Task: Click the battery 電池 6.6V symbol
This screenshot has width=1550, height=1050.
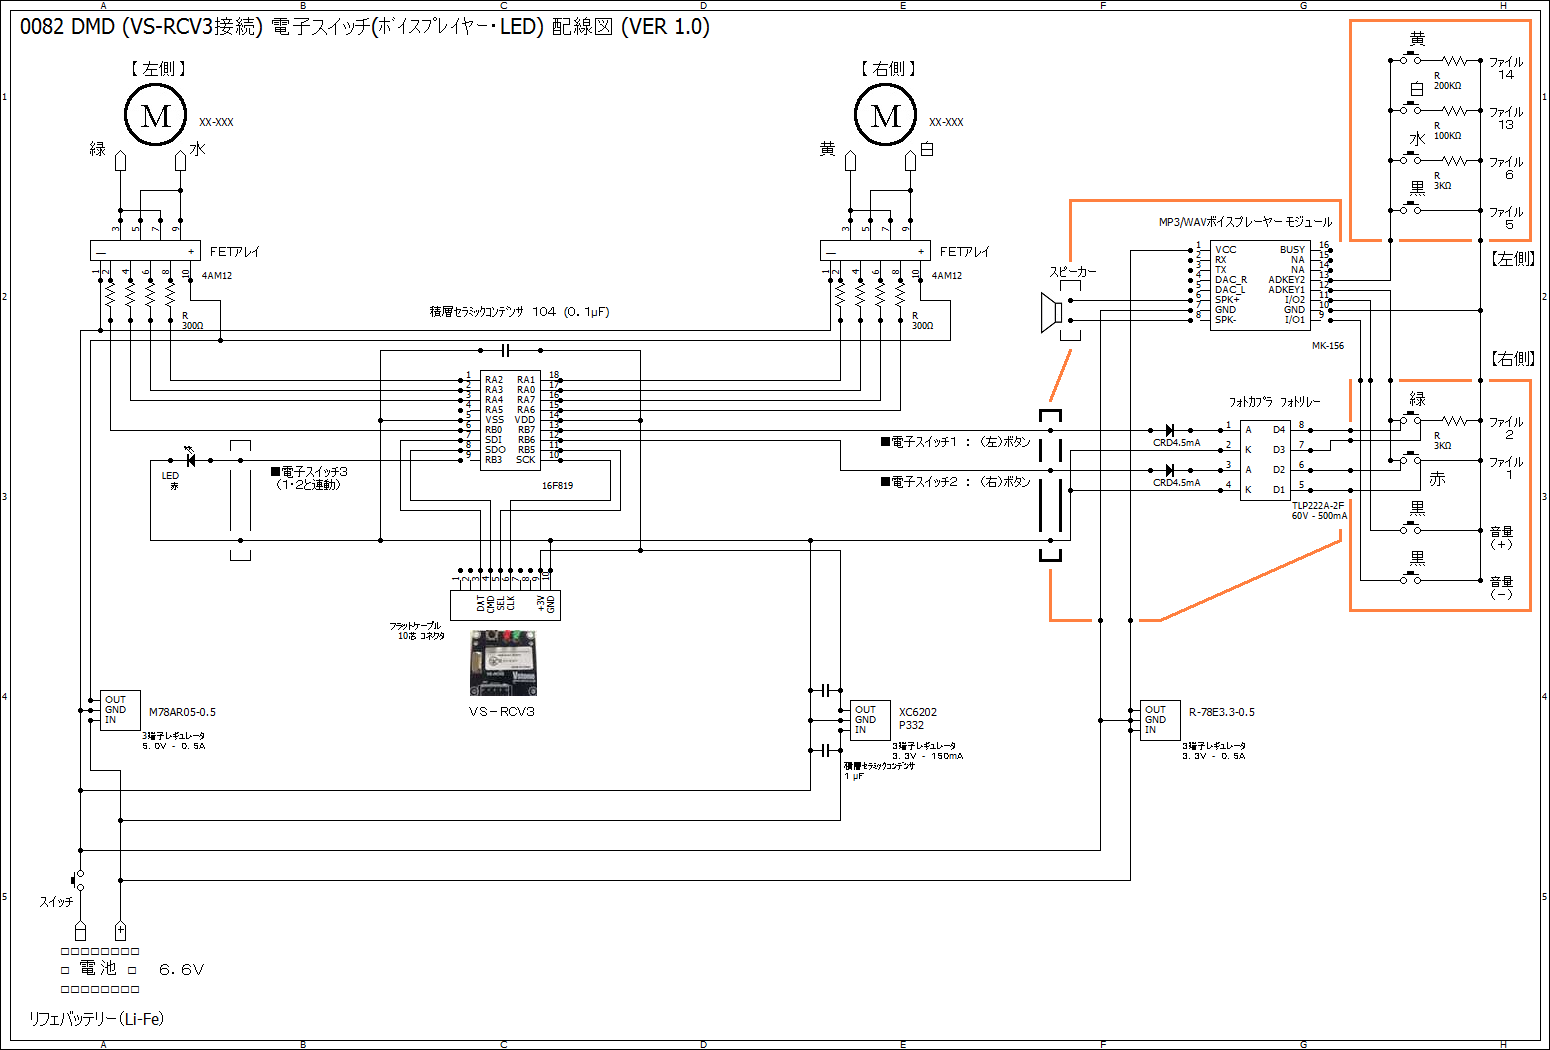Action: click(x=100, y=969)
